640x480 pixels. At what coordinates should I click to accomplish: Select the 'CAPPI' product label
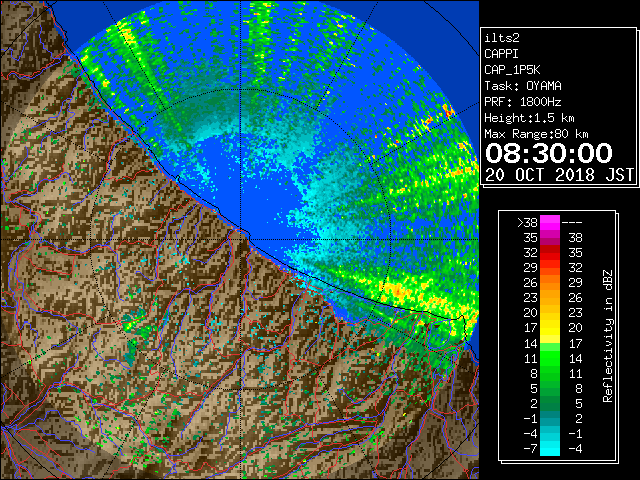point(501,54)
